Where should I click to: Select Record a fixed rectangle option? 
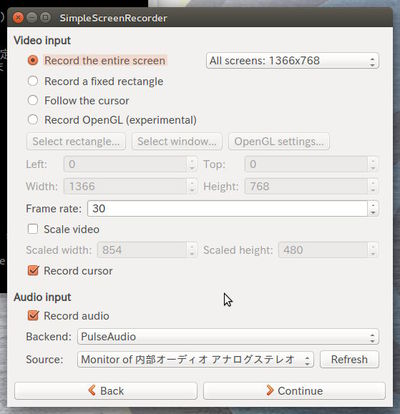tap(33, 81)
